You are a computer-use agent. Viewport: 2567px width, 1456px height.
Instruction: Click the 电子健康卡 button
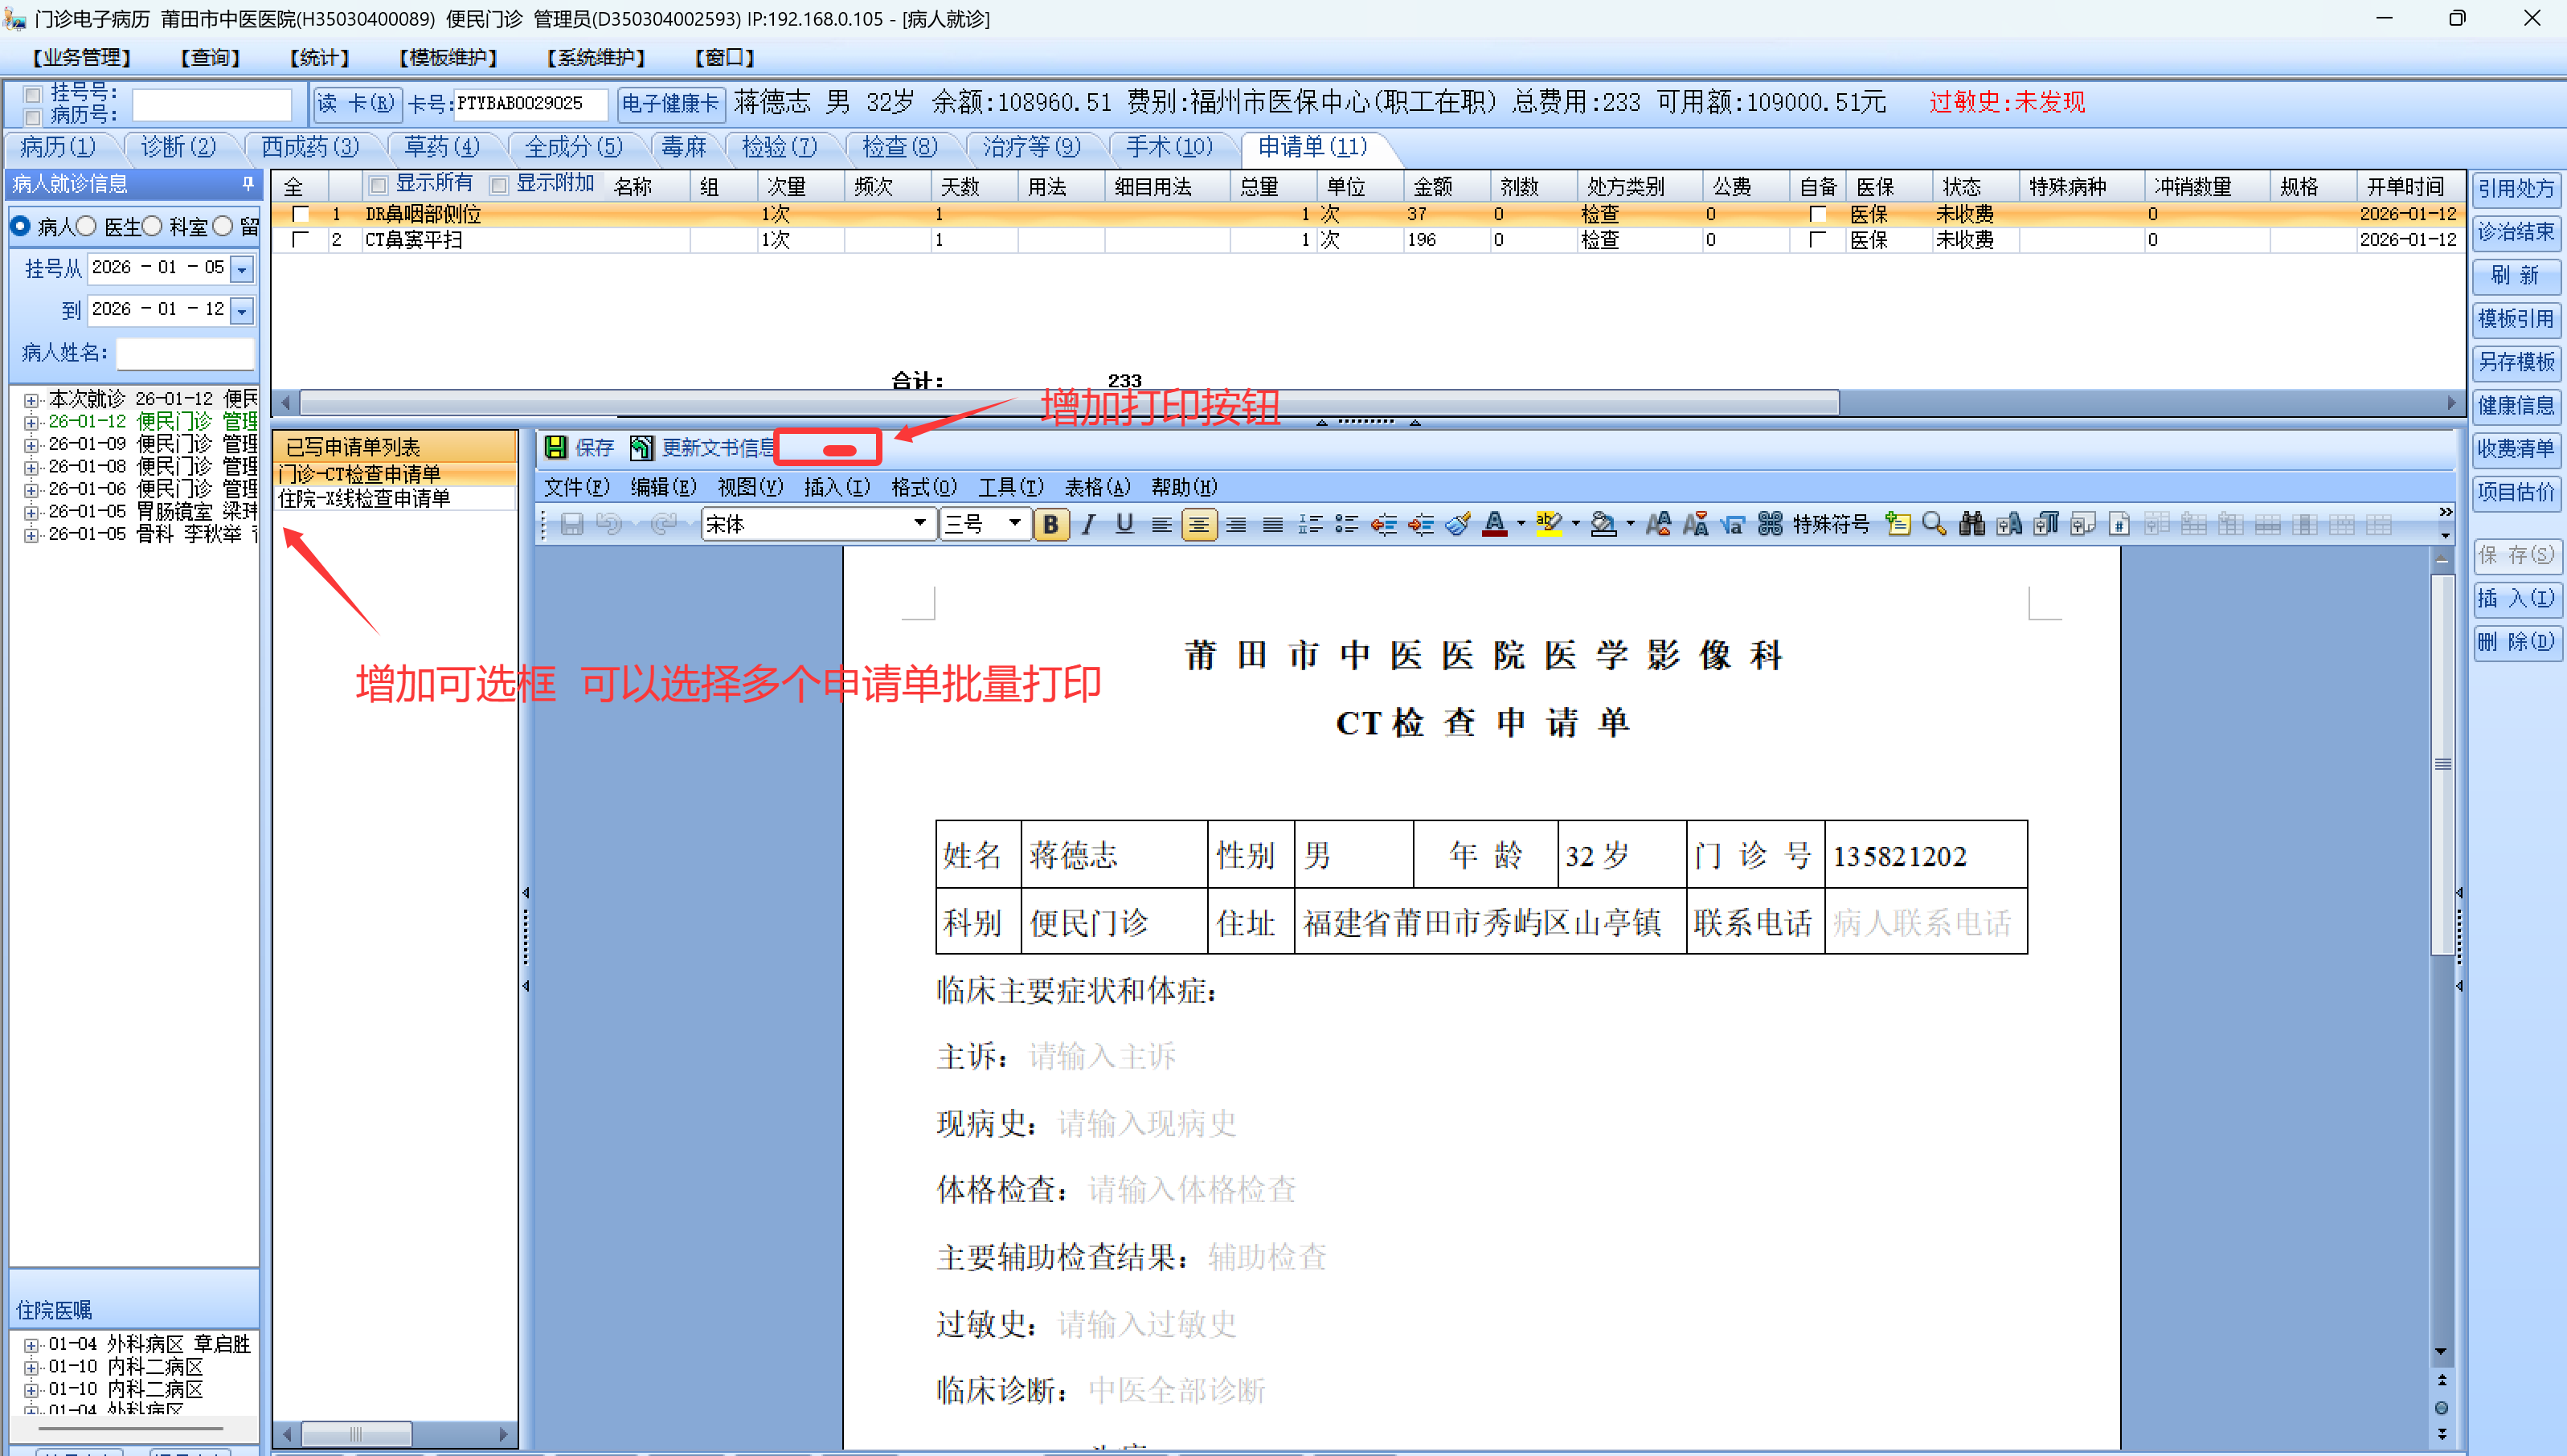click(670, 103)
